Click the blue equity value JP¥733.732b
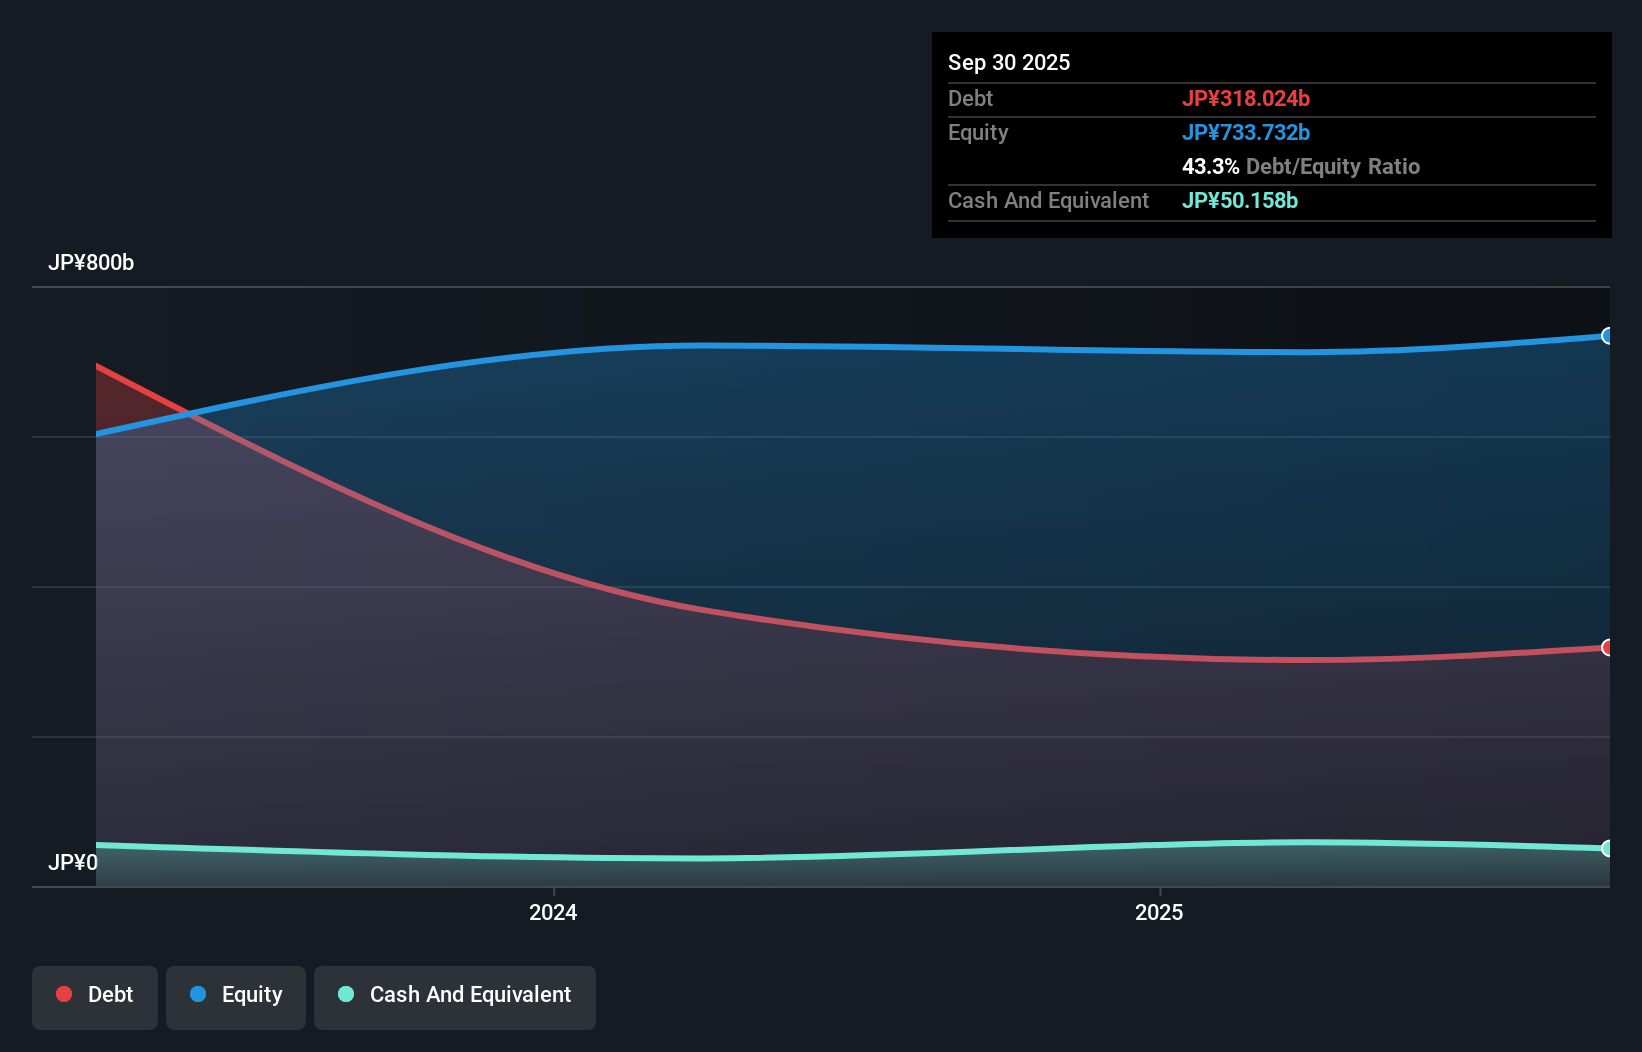This screenshot has width=1642, height=1052. coord(1247,132)
